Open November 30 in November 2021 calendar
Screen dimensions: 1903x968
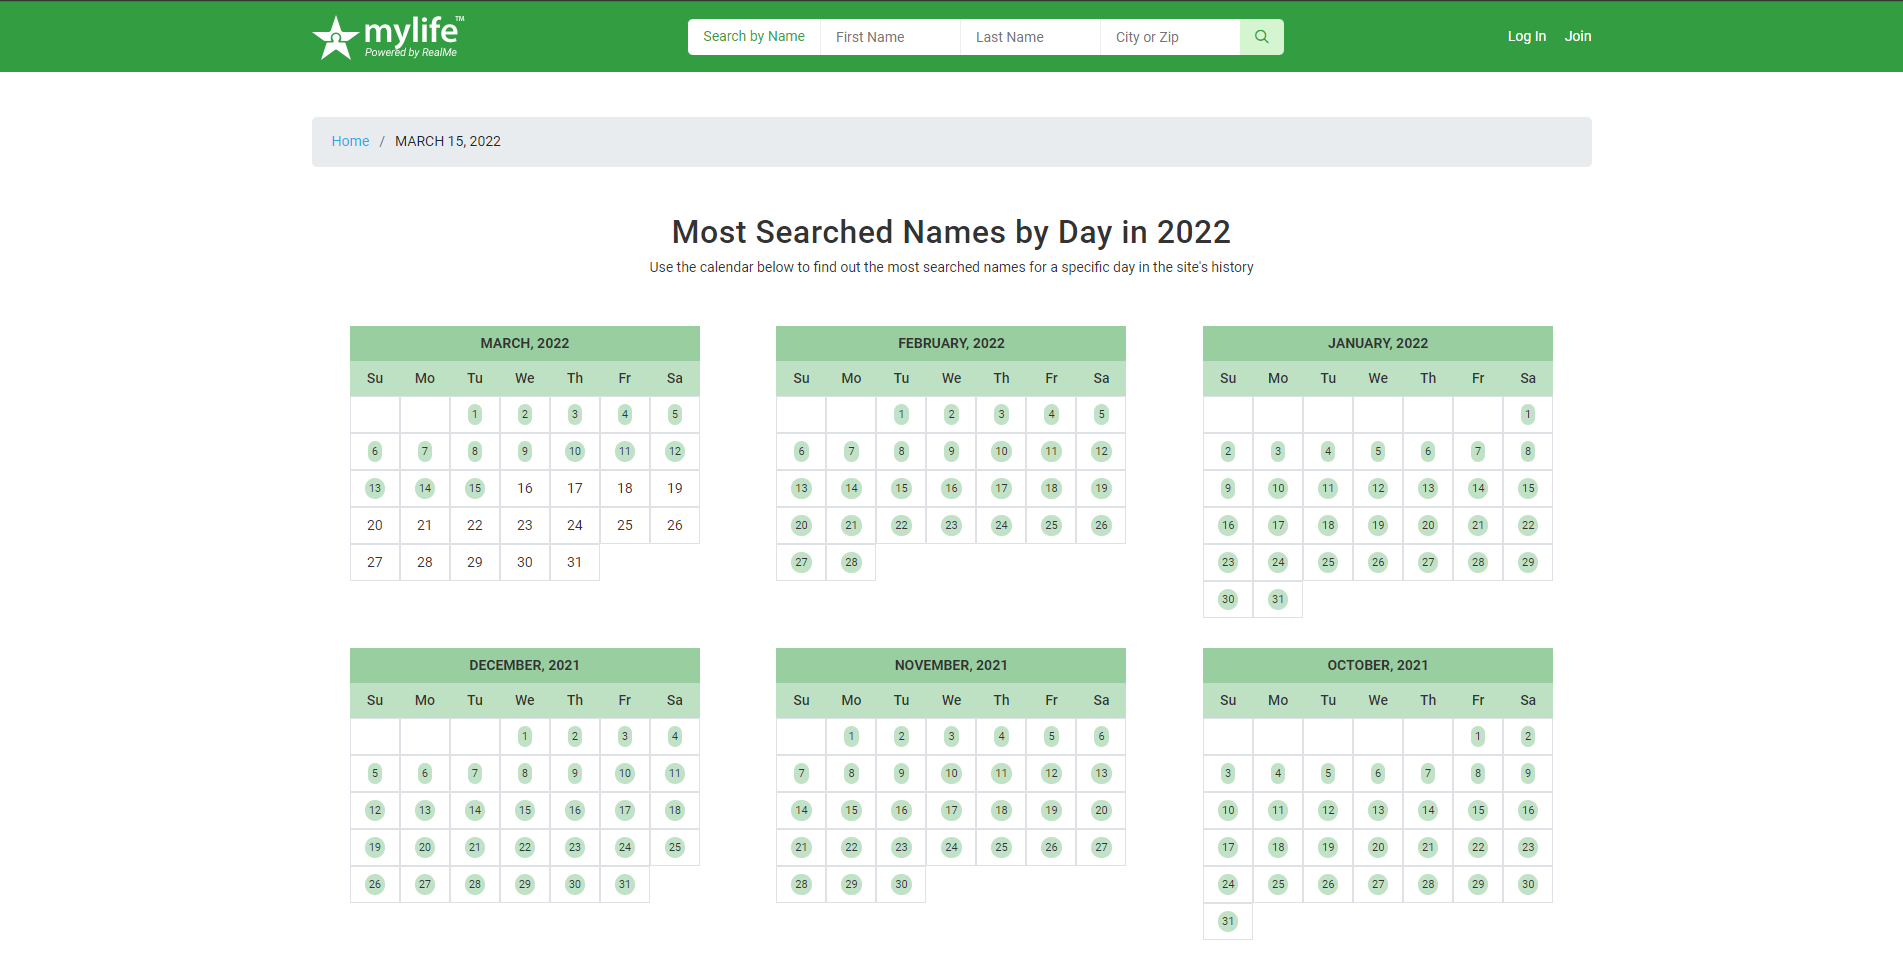(x=901, y=884)
